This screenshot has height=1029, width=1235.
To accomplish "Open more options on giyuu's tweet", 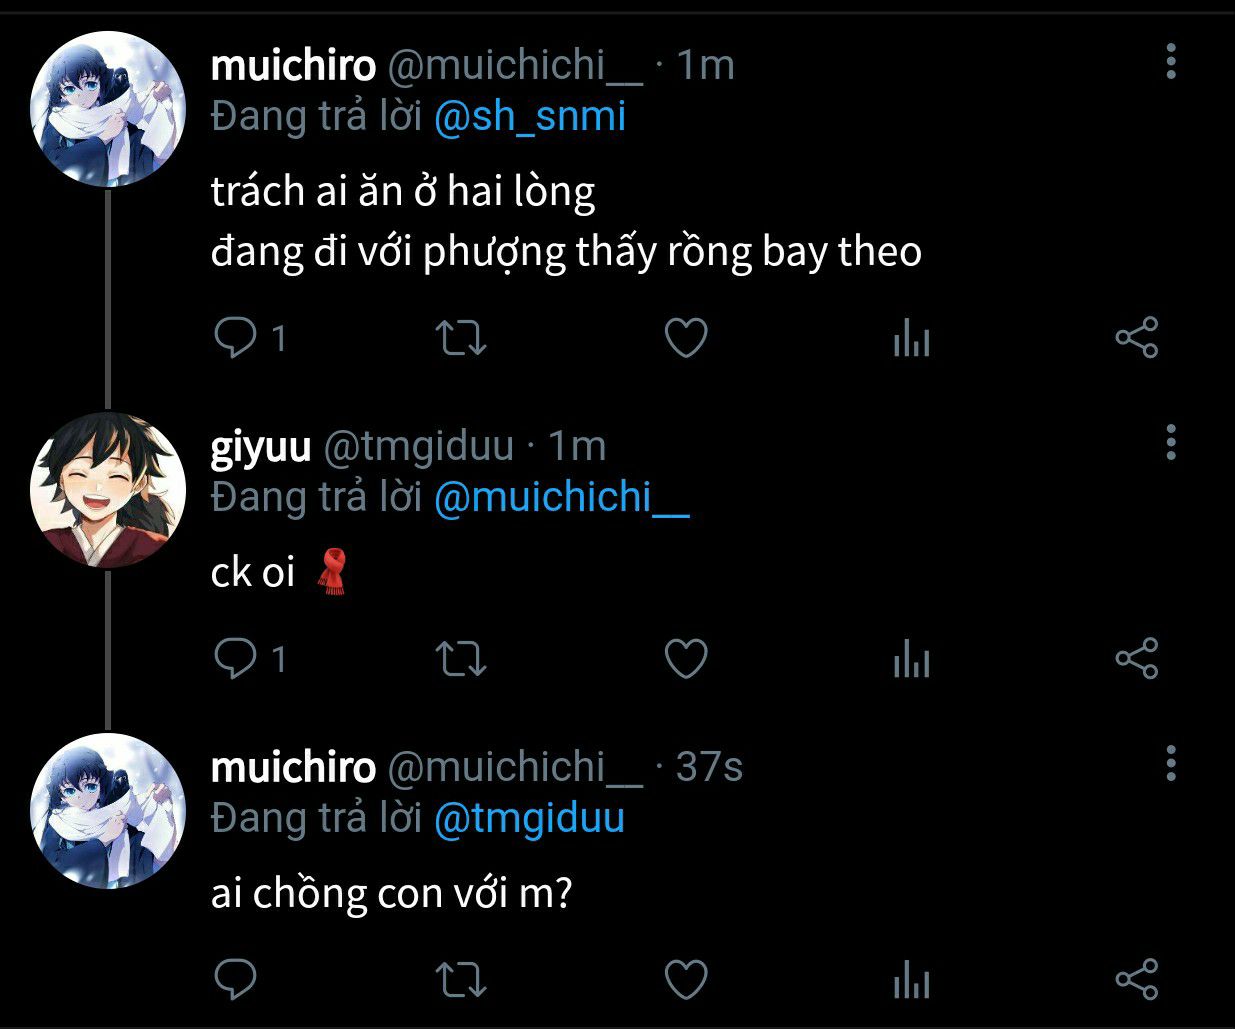I will click(1171, 442).
